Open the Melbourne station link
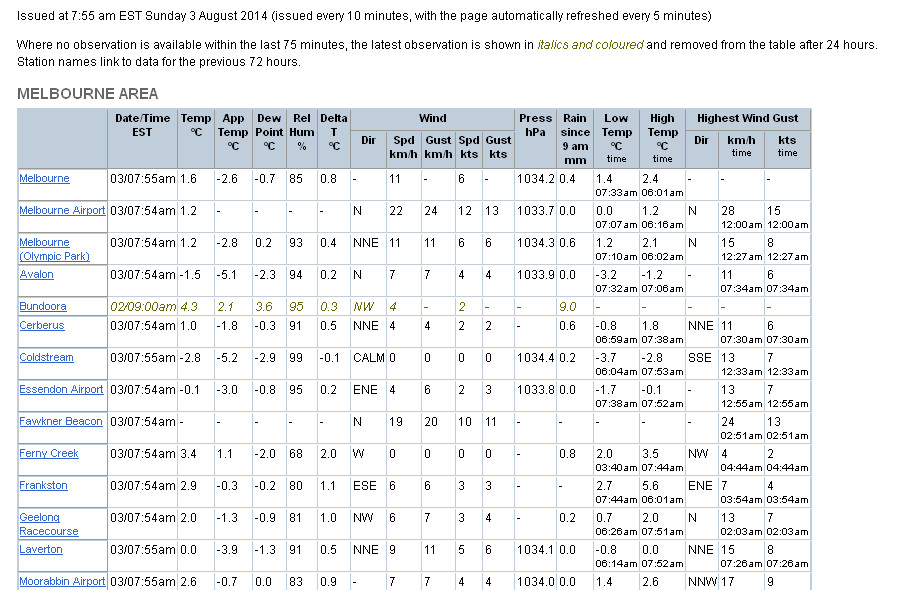898x590 pixels. coord(44,178)
